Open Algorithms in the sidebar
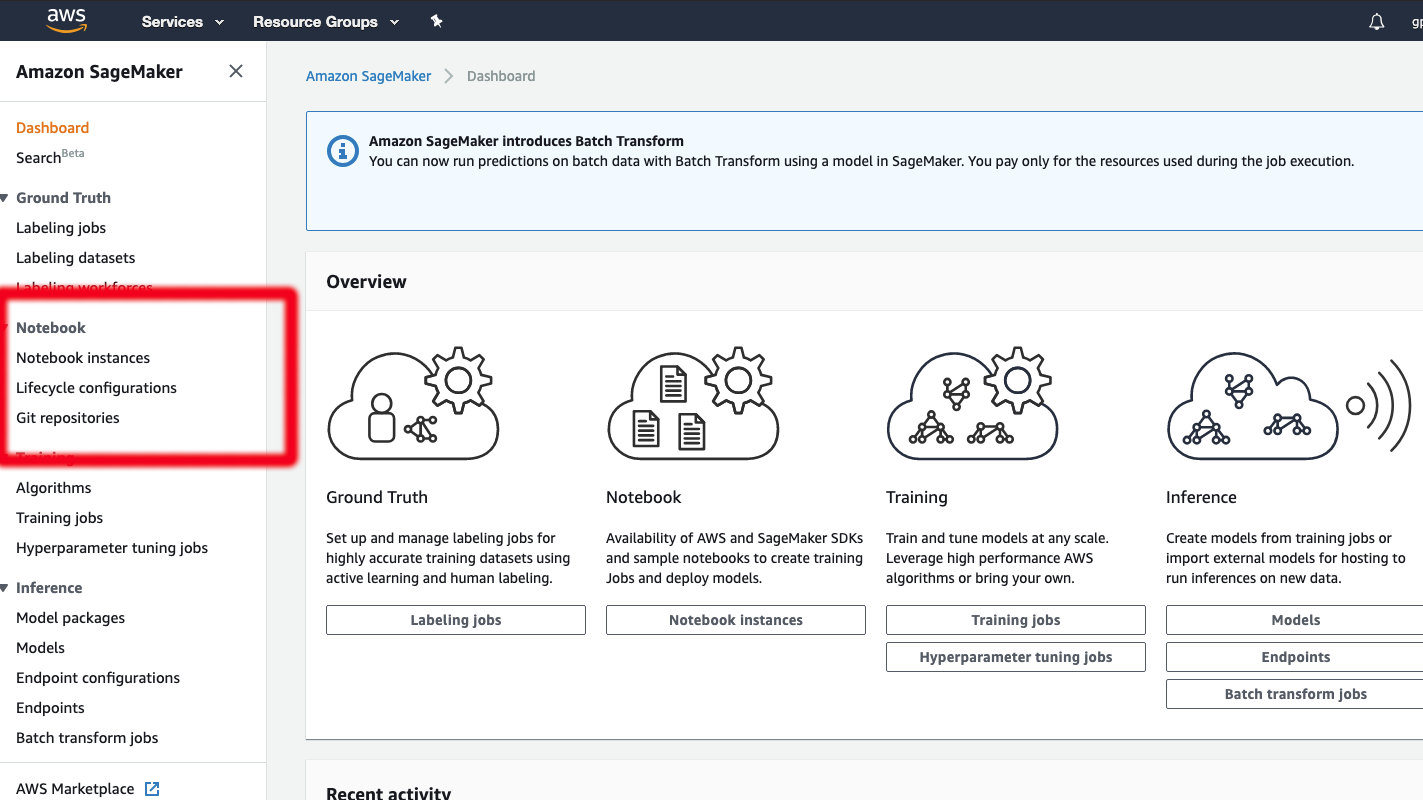1423x800 pixels. [x=54, y=488]
